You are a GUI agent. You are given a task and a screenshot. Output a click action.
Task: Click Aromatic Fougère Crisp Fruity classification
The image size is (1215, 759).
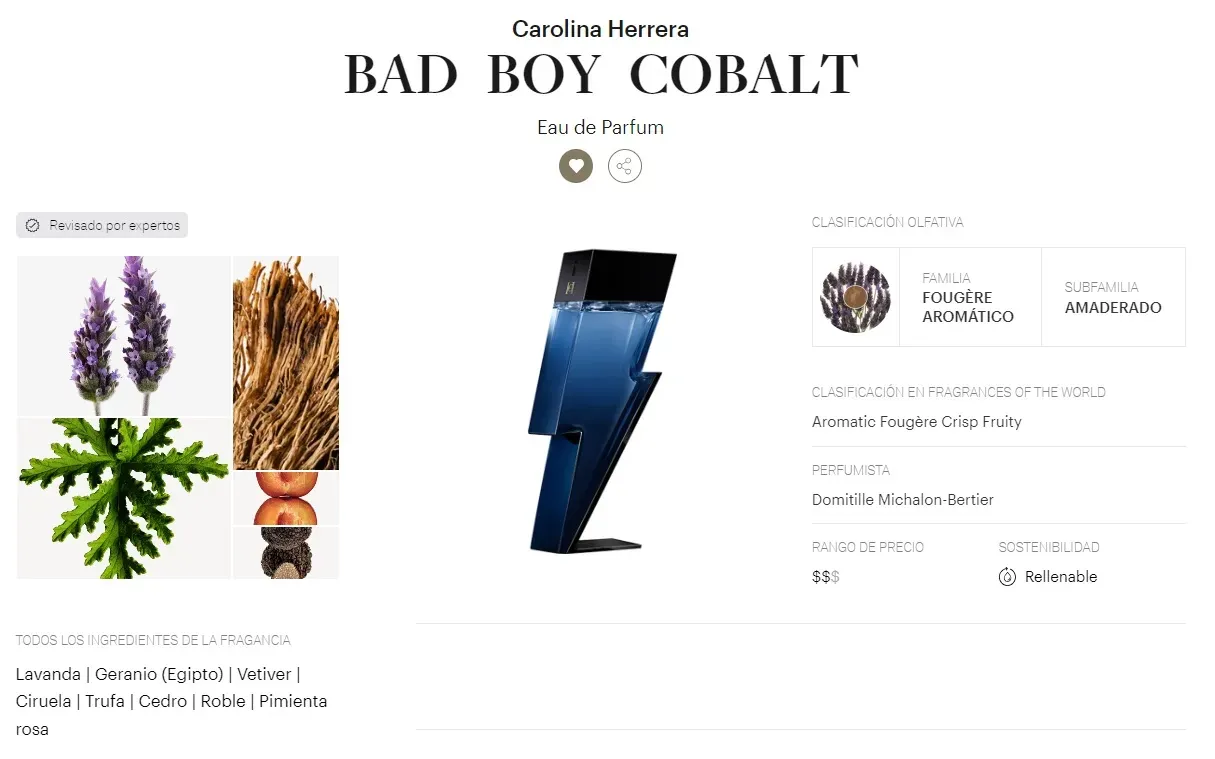[x=917, y=422]
